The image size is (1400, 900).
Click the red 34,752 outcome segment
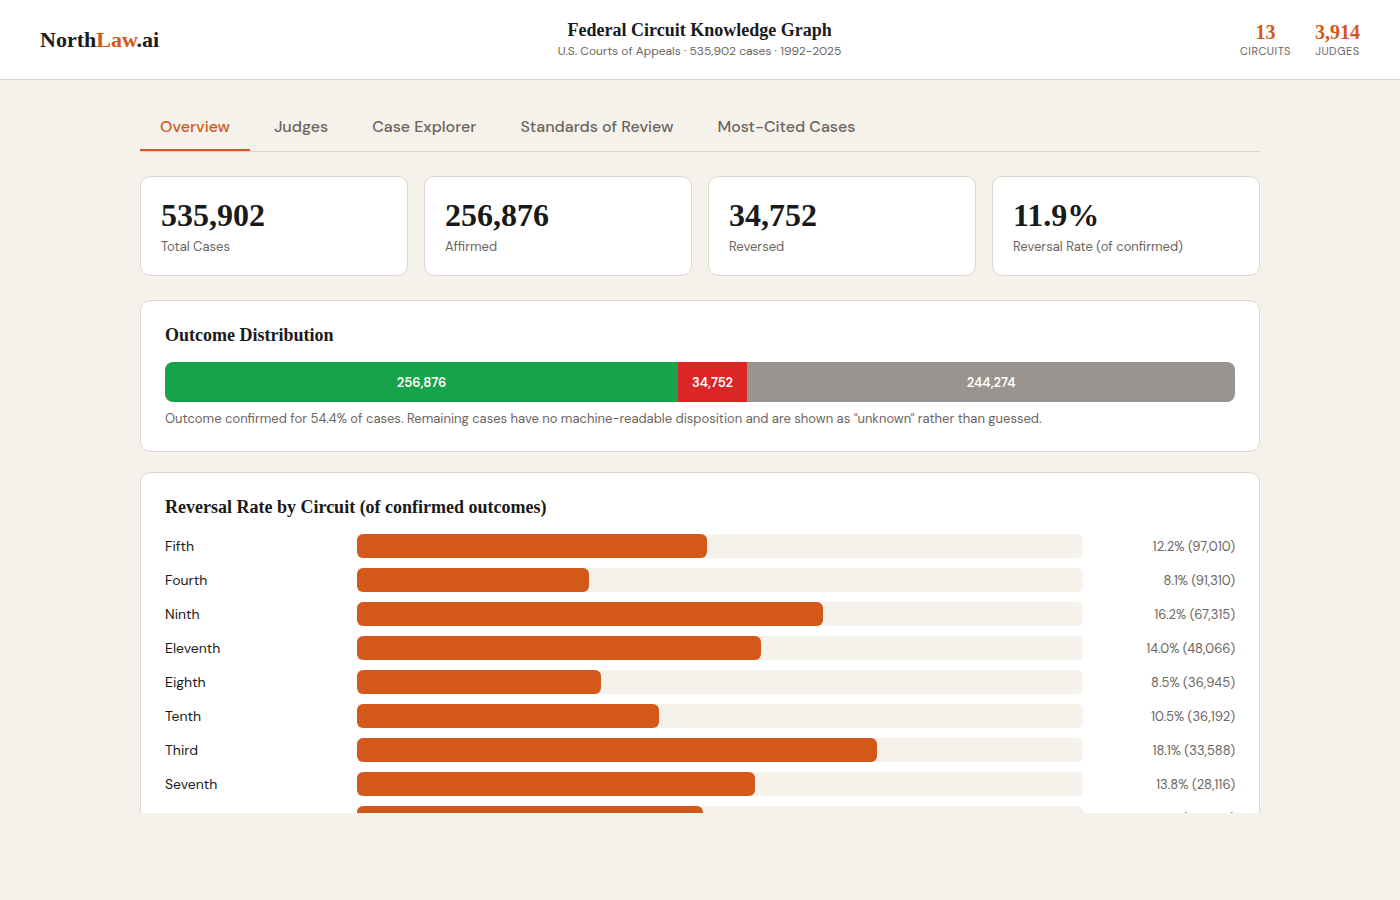point(712,382)
